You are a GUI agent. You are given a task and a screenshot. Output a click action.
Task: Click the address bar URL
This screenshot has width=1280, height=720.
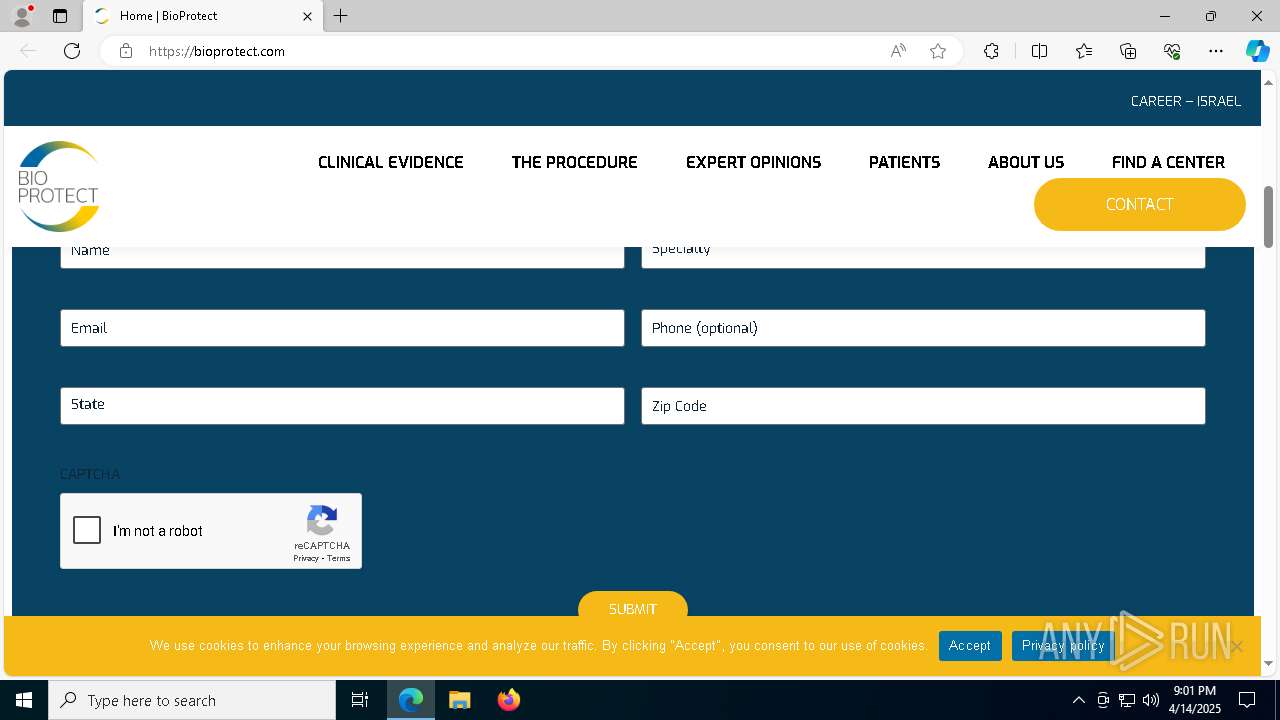click(217, 51)
